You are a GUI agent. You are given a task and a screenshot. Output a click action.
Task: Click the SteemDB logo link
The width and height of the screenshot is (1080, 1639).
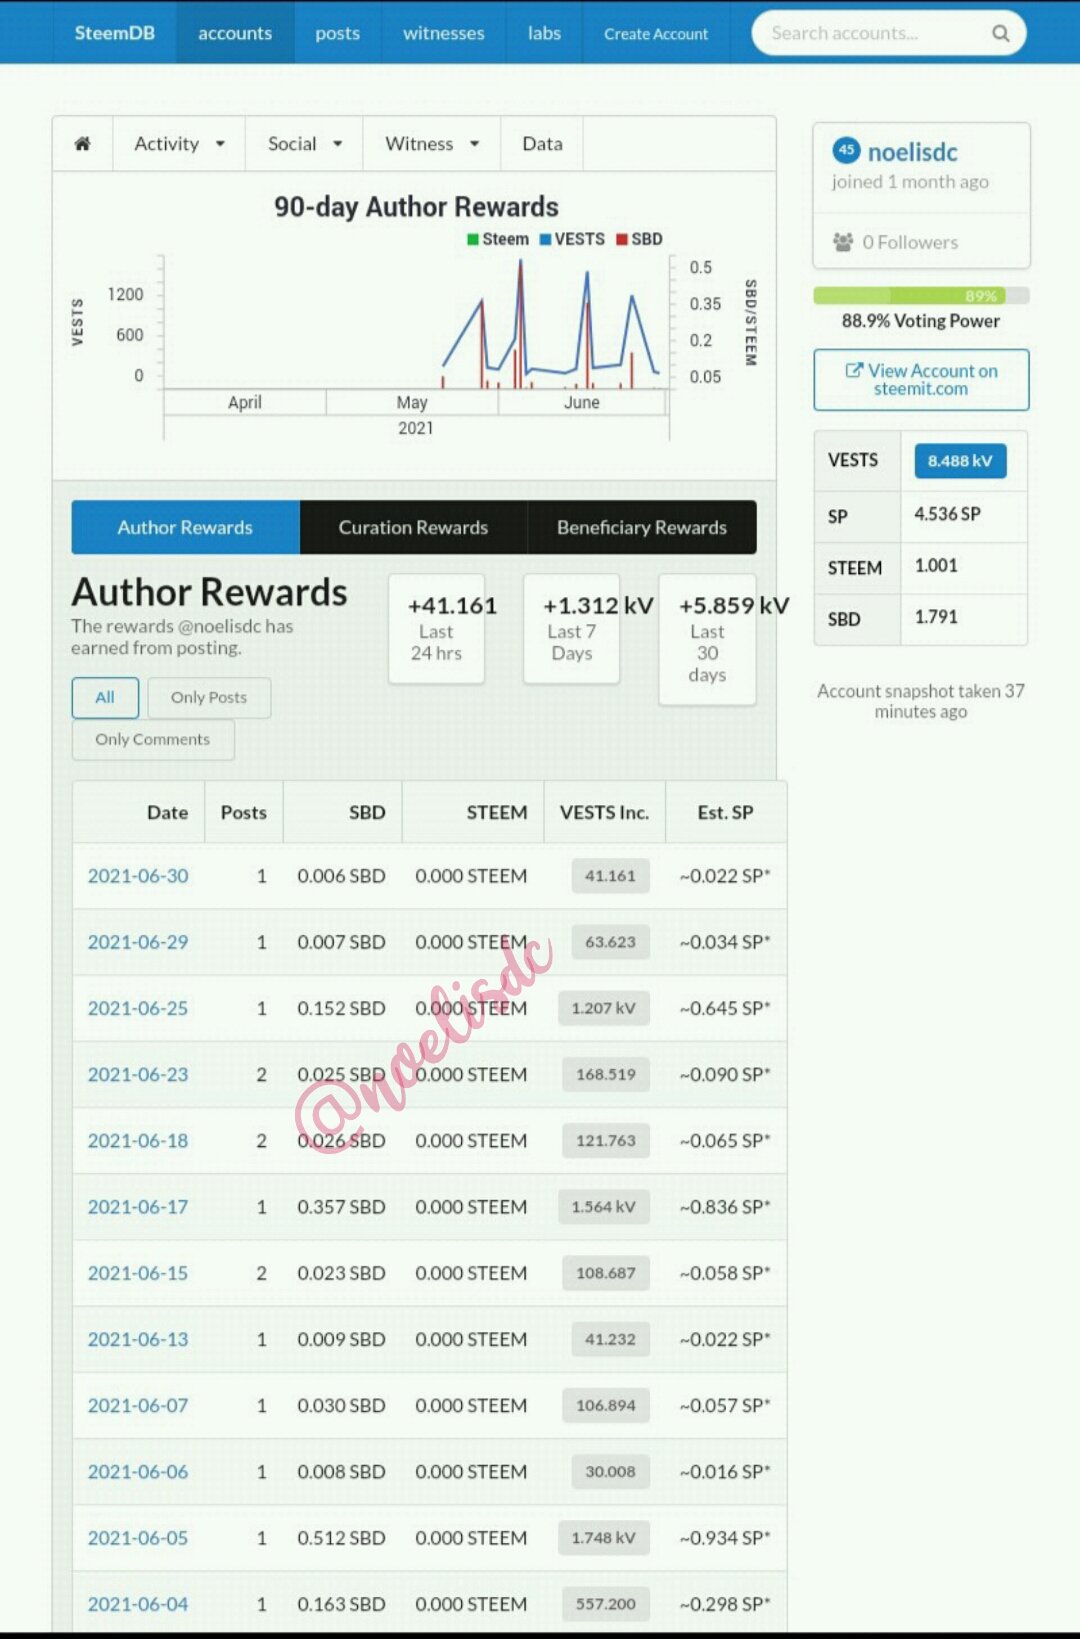click(114, 33)
